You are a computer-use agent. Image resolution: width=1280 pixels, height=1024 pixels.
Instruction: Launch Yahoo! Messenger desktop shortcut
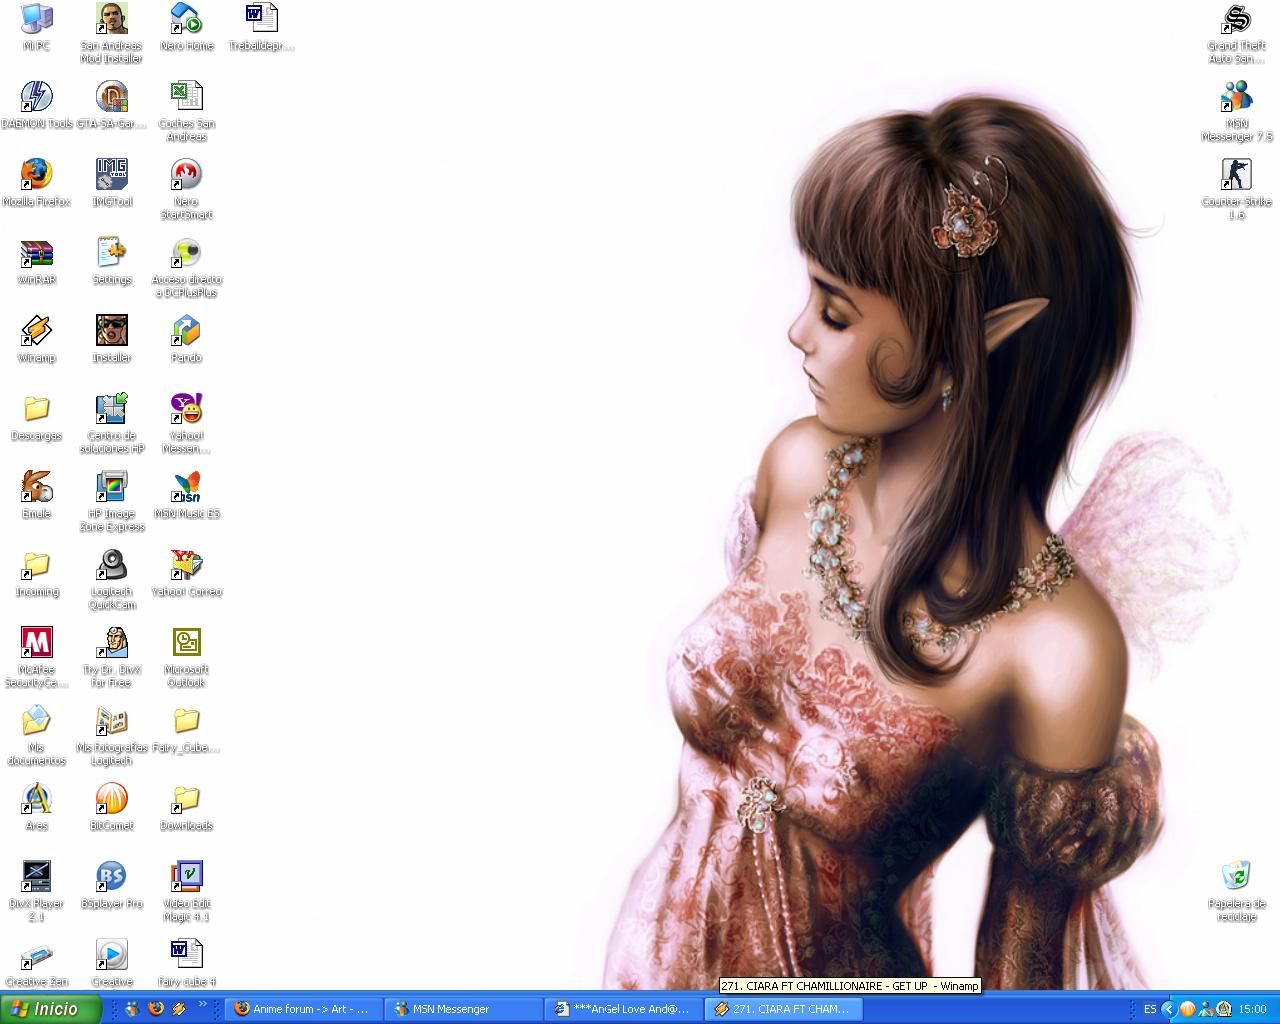(x=187, y=423)
